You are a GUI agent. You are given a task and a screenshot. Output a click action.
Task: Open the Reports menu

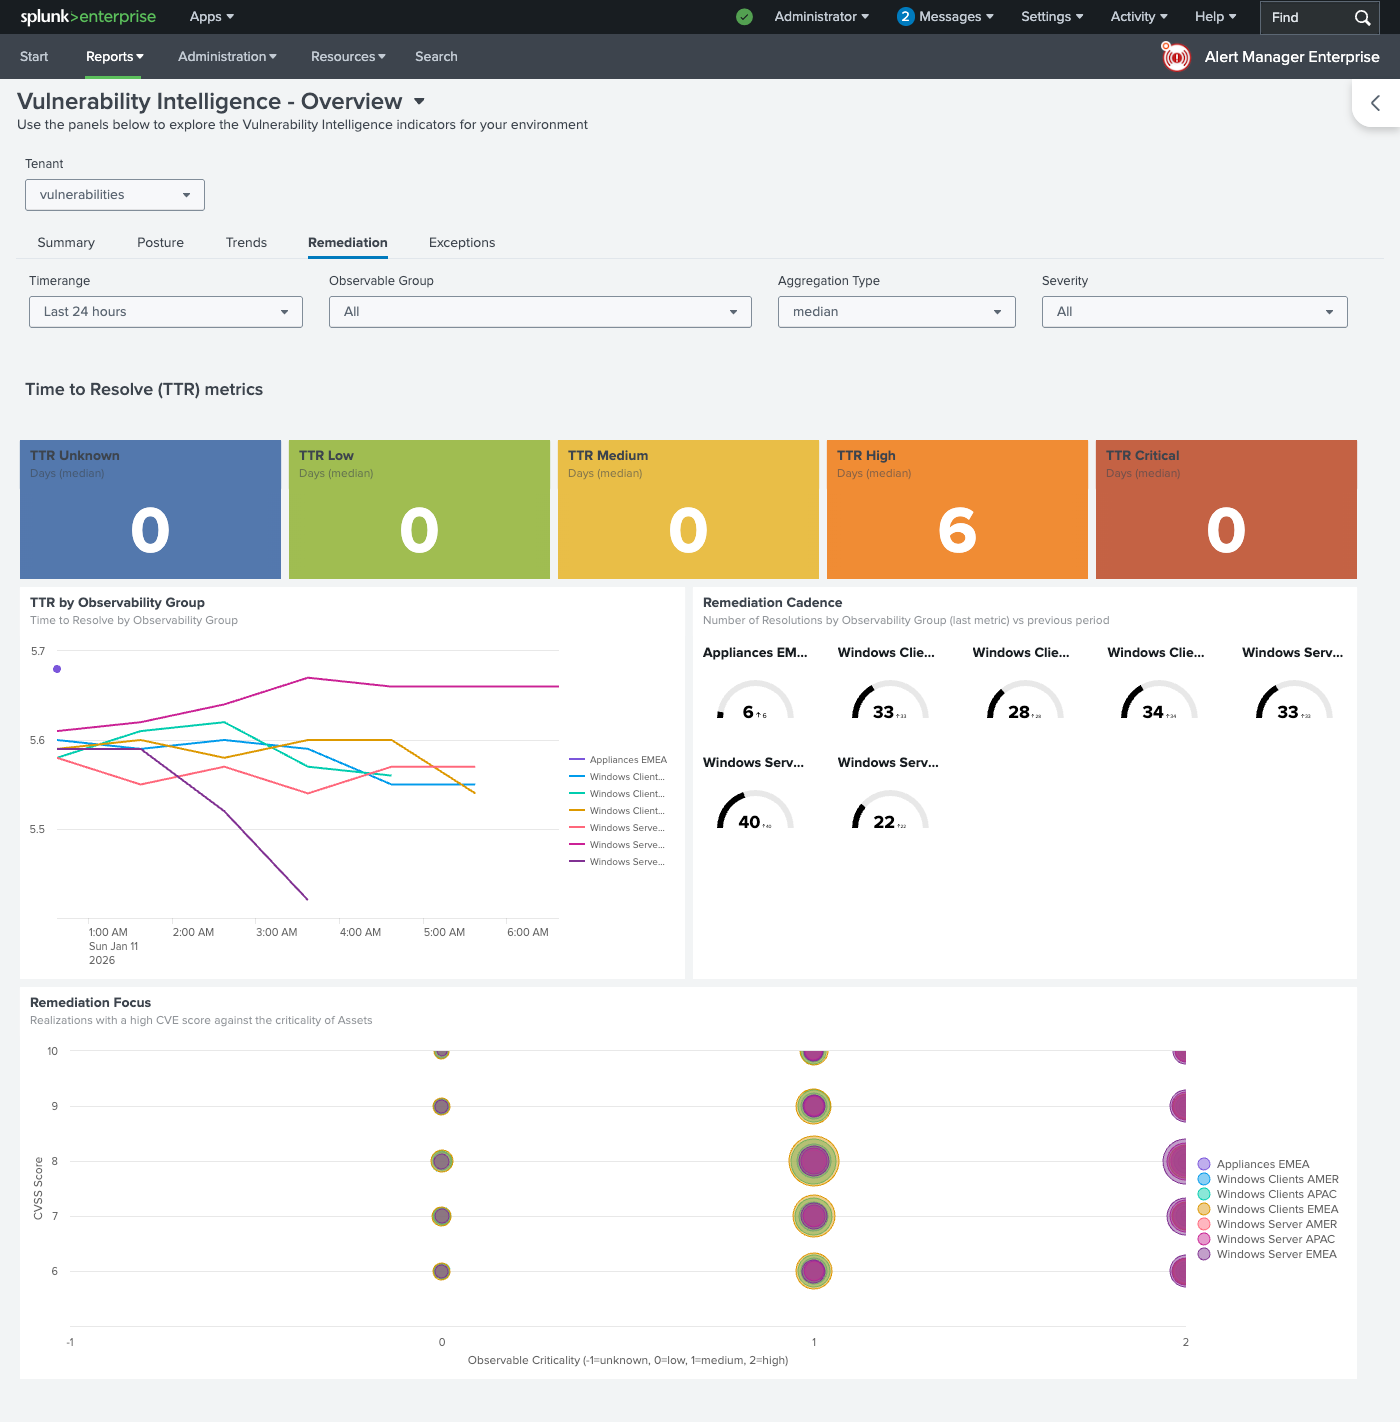tap(113, 56)
